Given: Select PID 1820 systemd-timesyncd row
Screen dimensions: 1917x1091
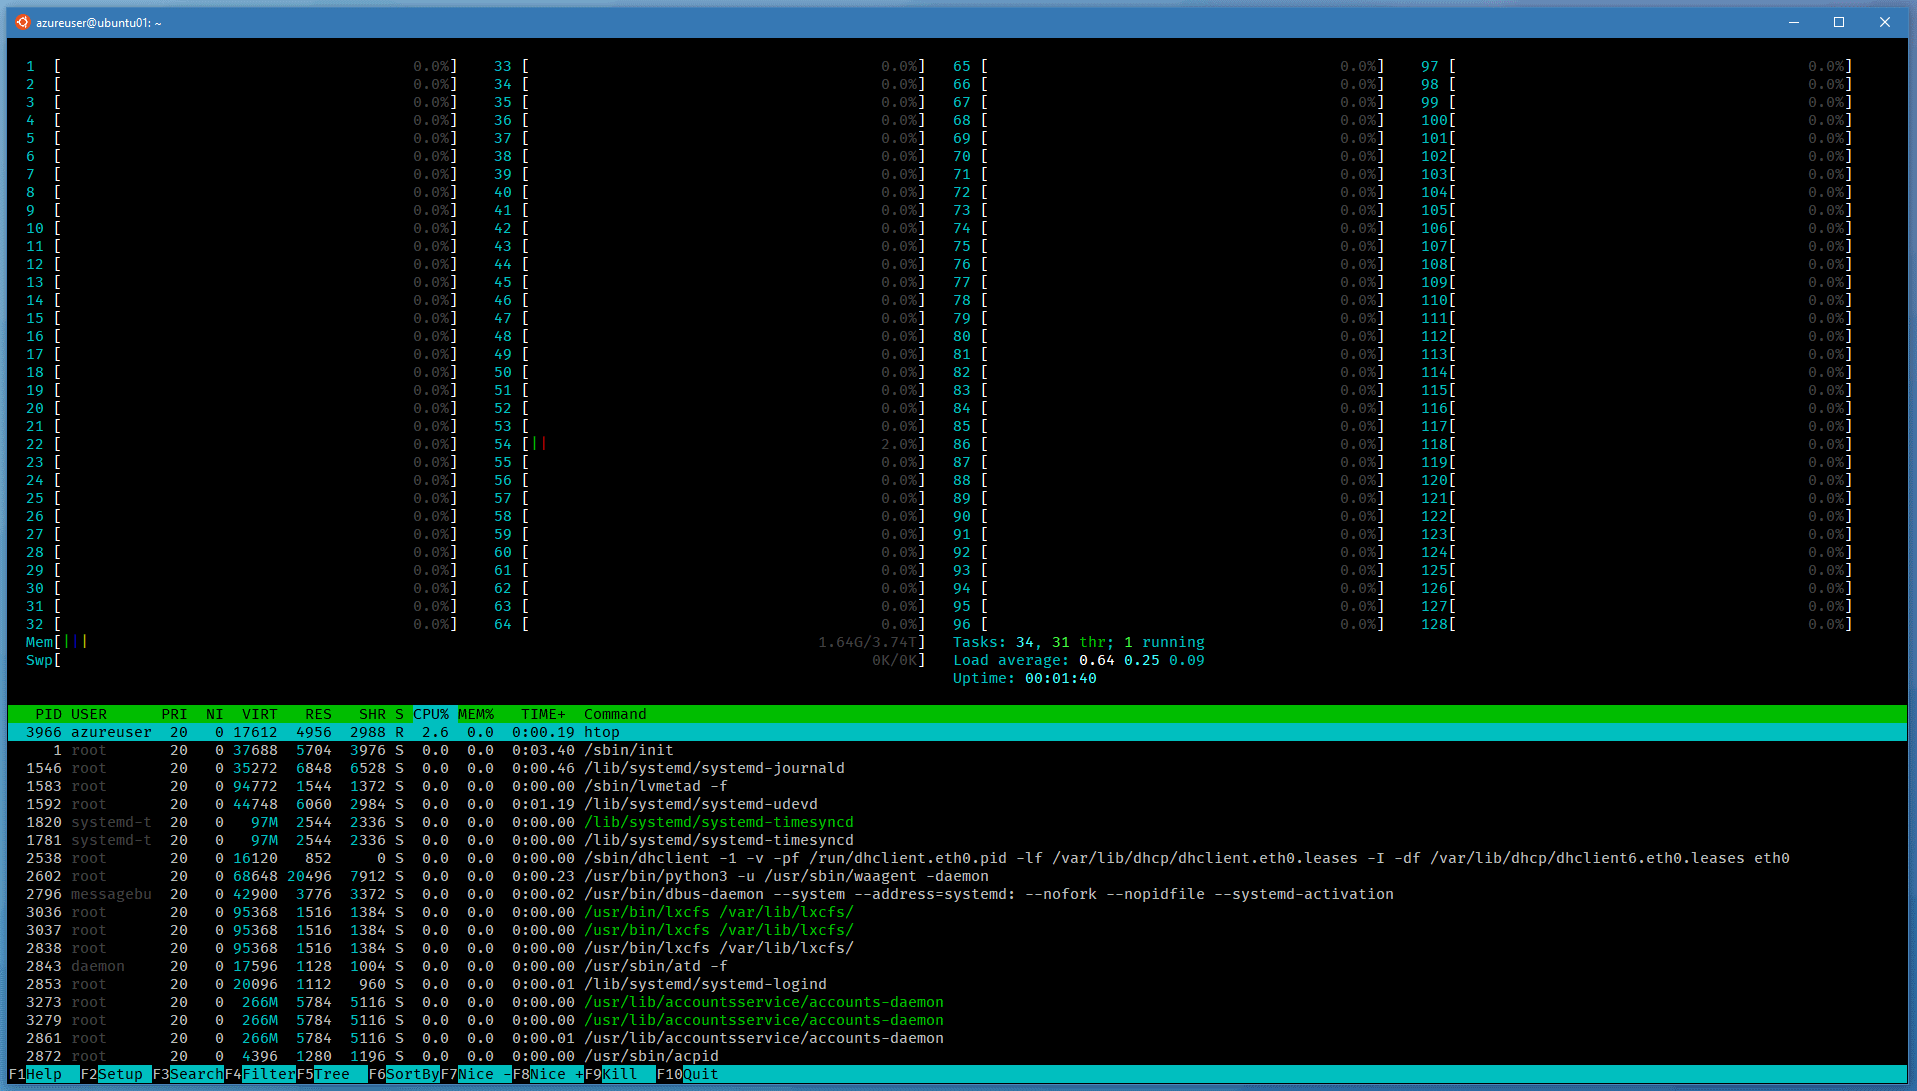Looking at the screenshot, I should 957,822.
